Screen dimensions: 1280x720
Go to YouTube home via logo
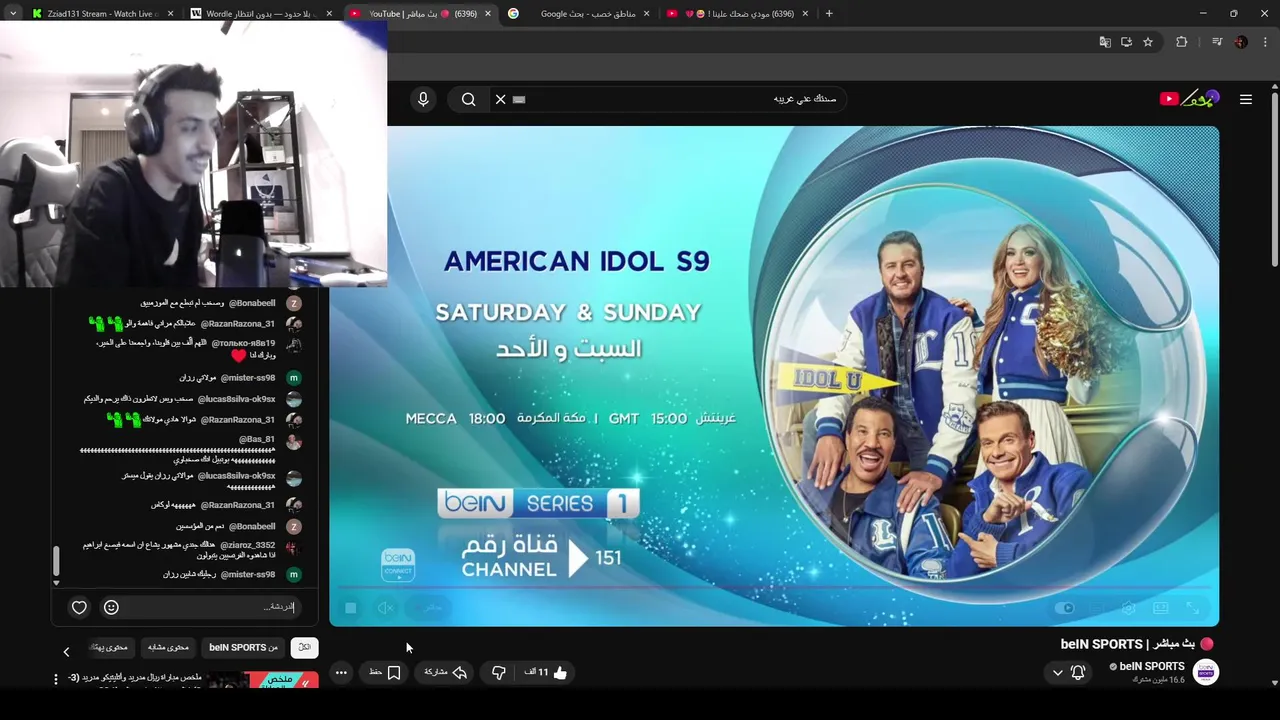click(1189, 98)
